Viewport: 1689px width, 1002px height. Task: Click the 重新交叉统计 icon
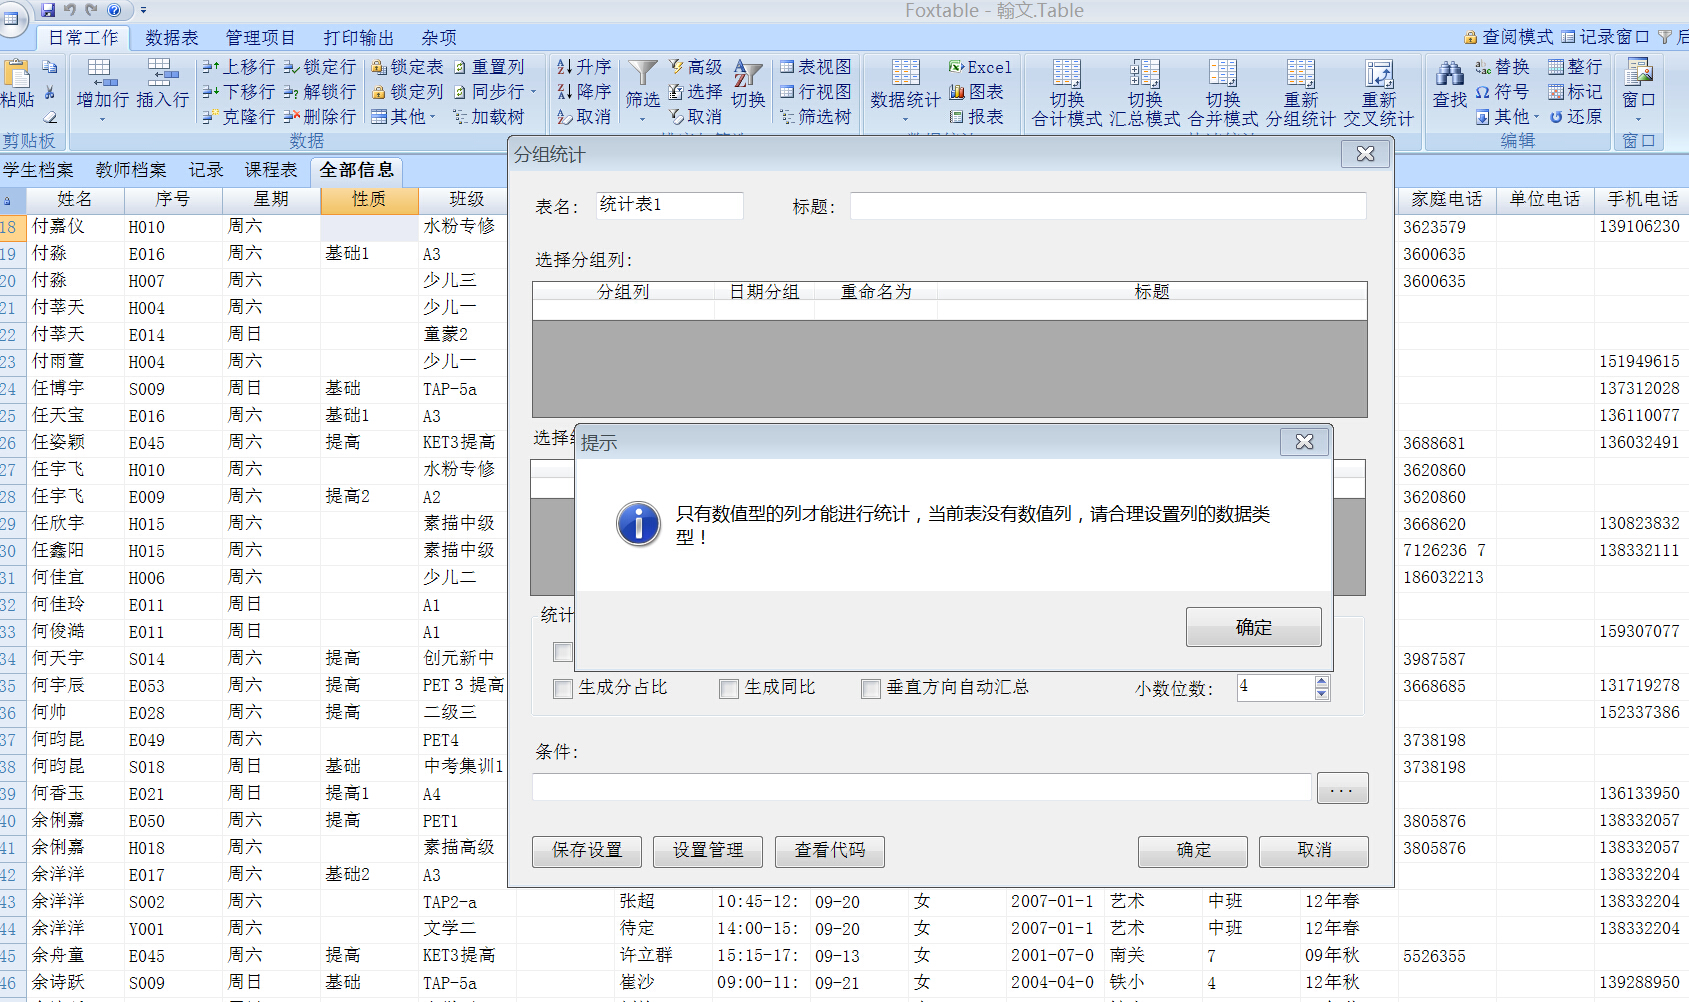[1379, 91]
